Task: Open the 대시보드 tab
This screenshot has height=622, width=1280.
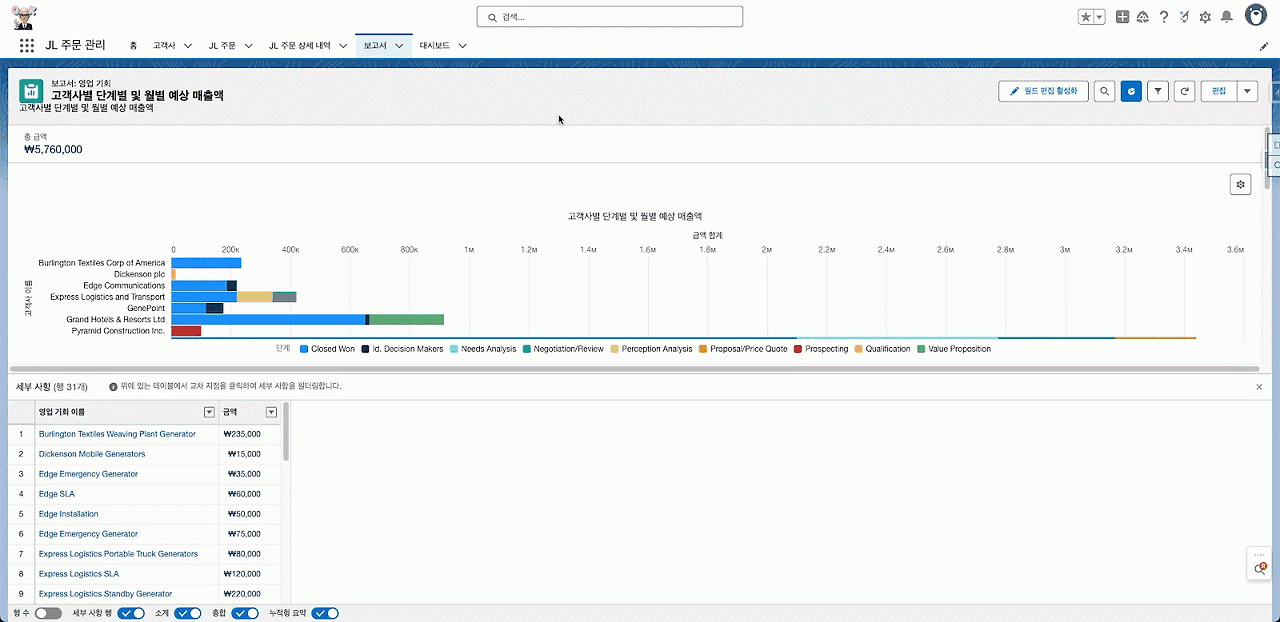Action: (435, 46)
